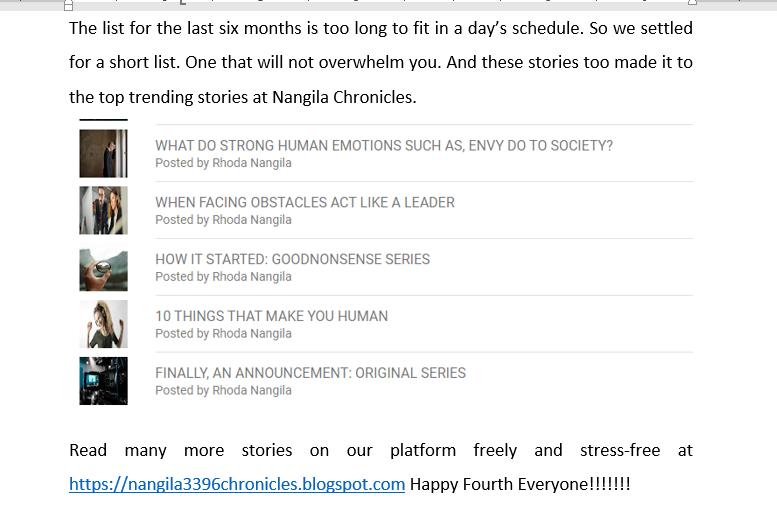Viewport: 777px width, 507px height.
Task: Open 'Finally, An Announcement: Original Series' title
Action: pyautogui.click(x=310, y=373)
